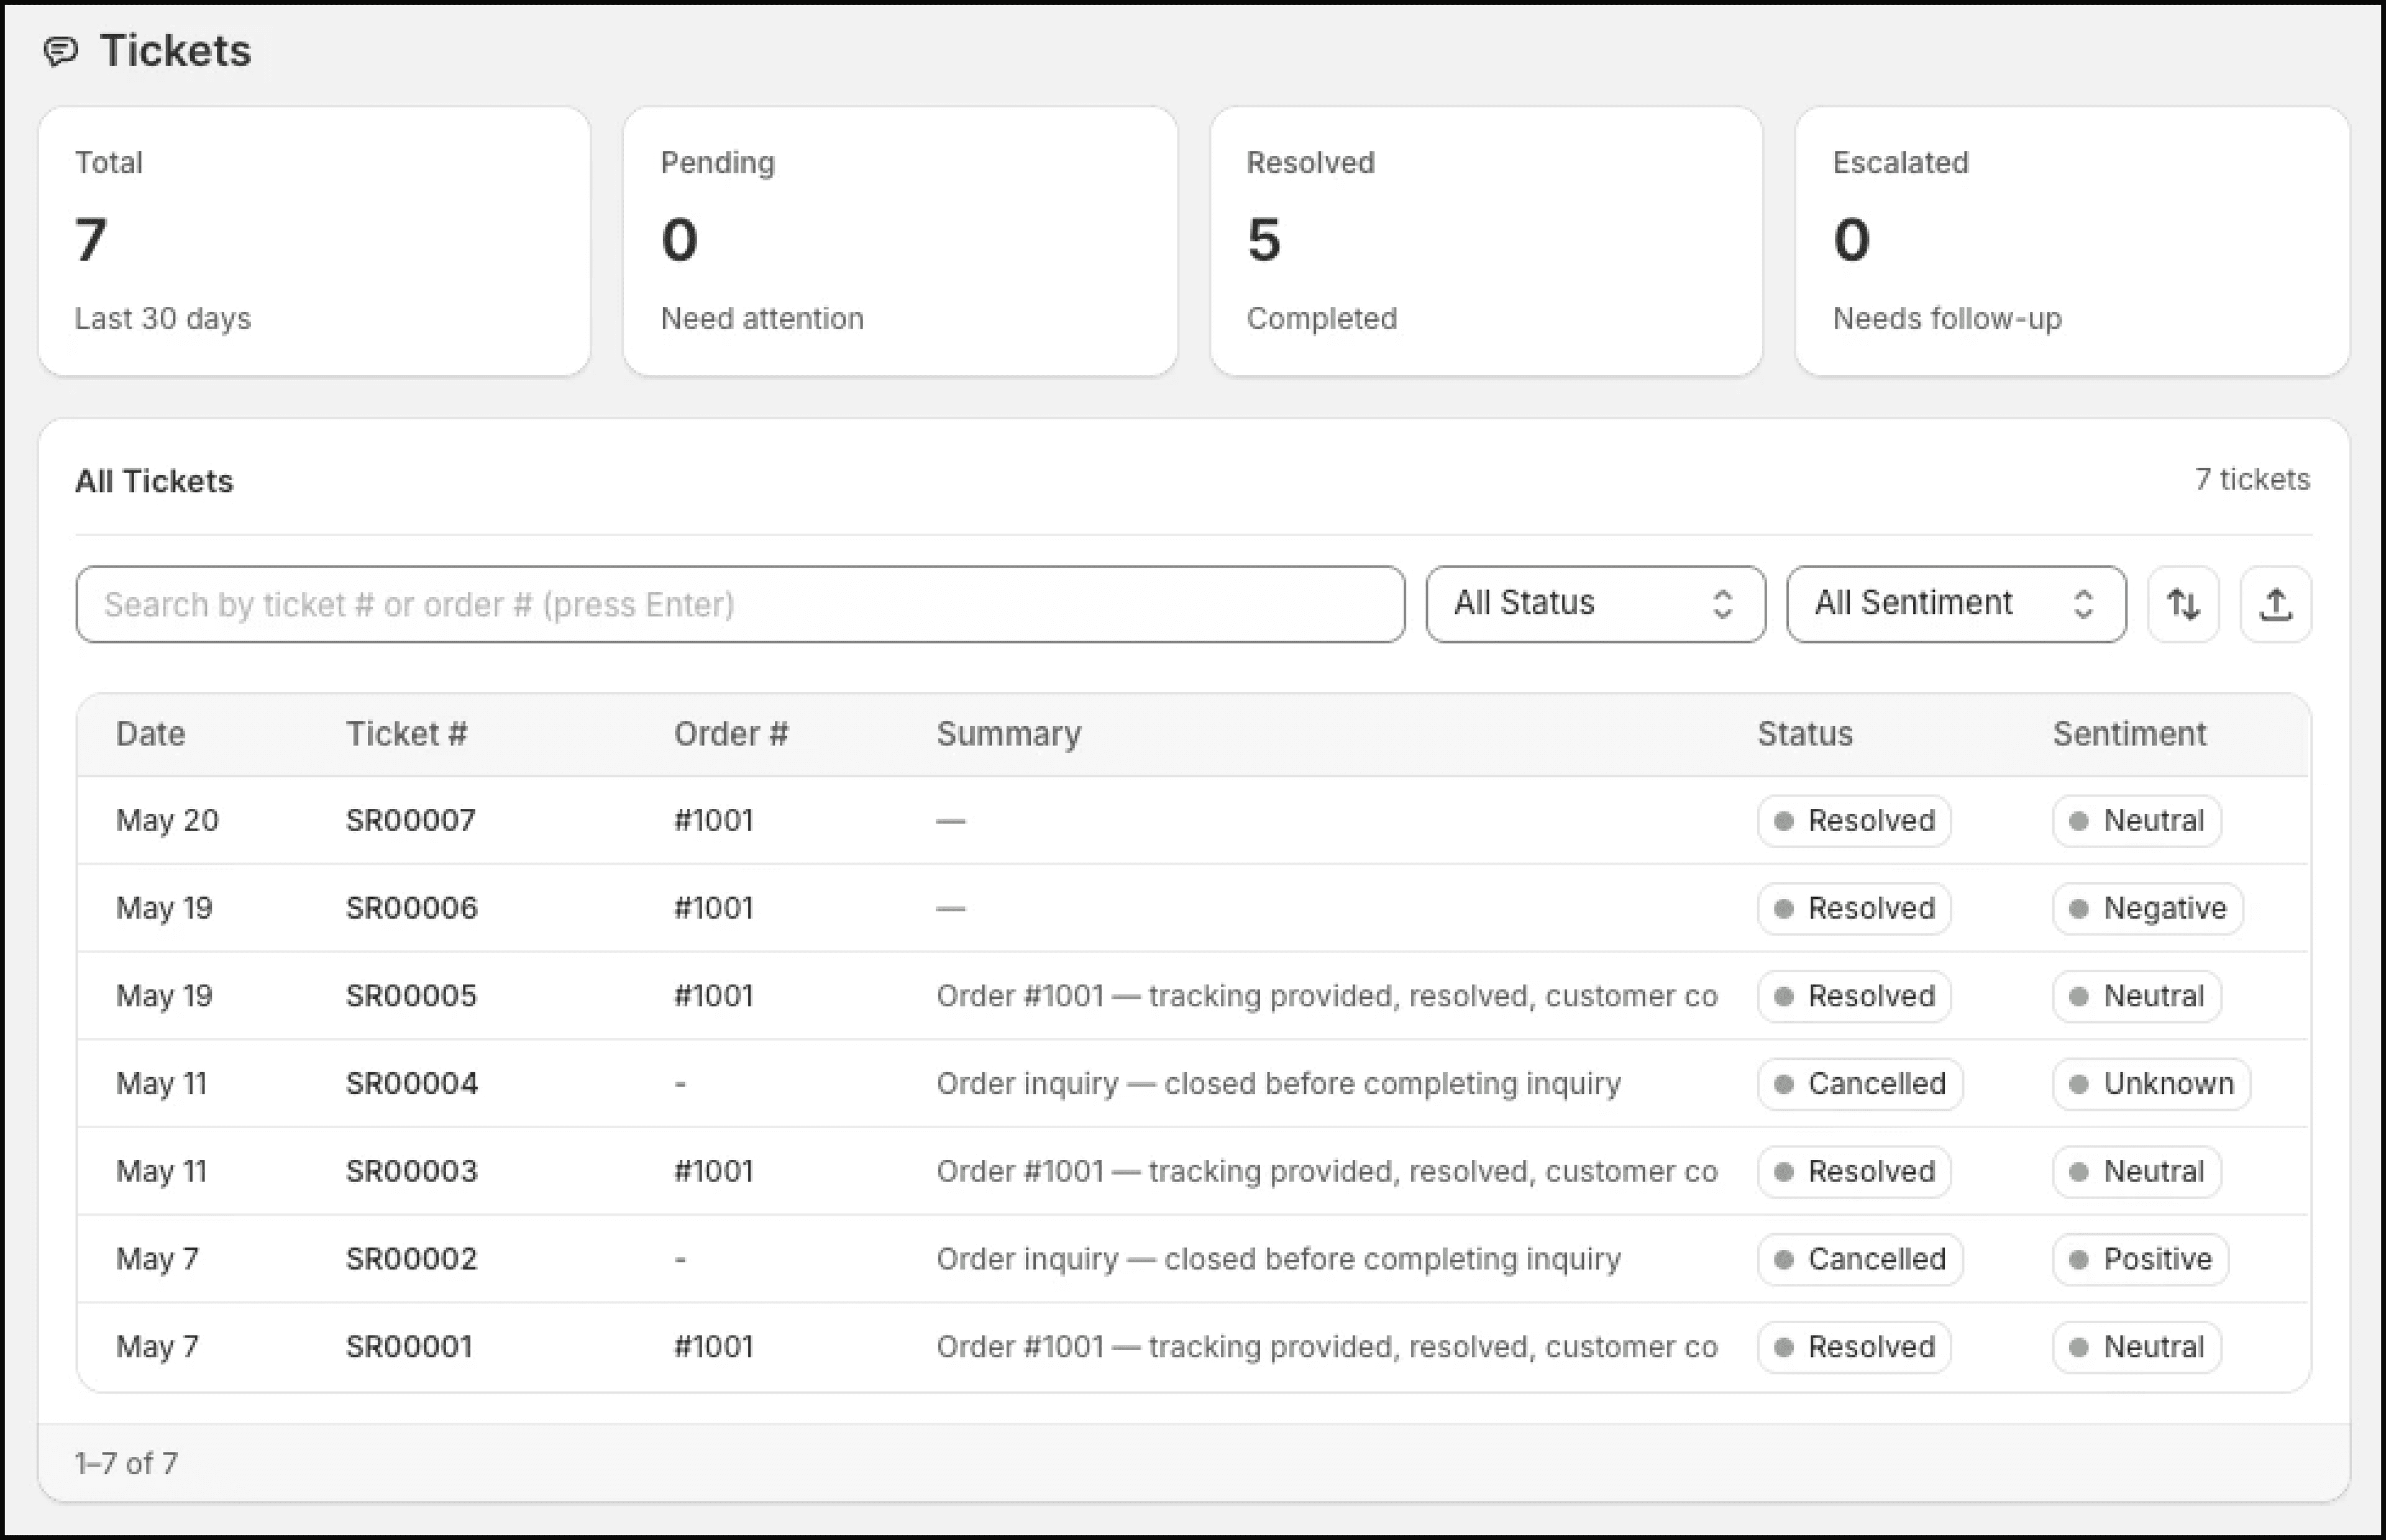Image resolution: width=2386 pixels, height=1540 pixels.
Task: Click the summary text for SR00002
Action: 1279,1259
